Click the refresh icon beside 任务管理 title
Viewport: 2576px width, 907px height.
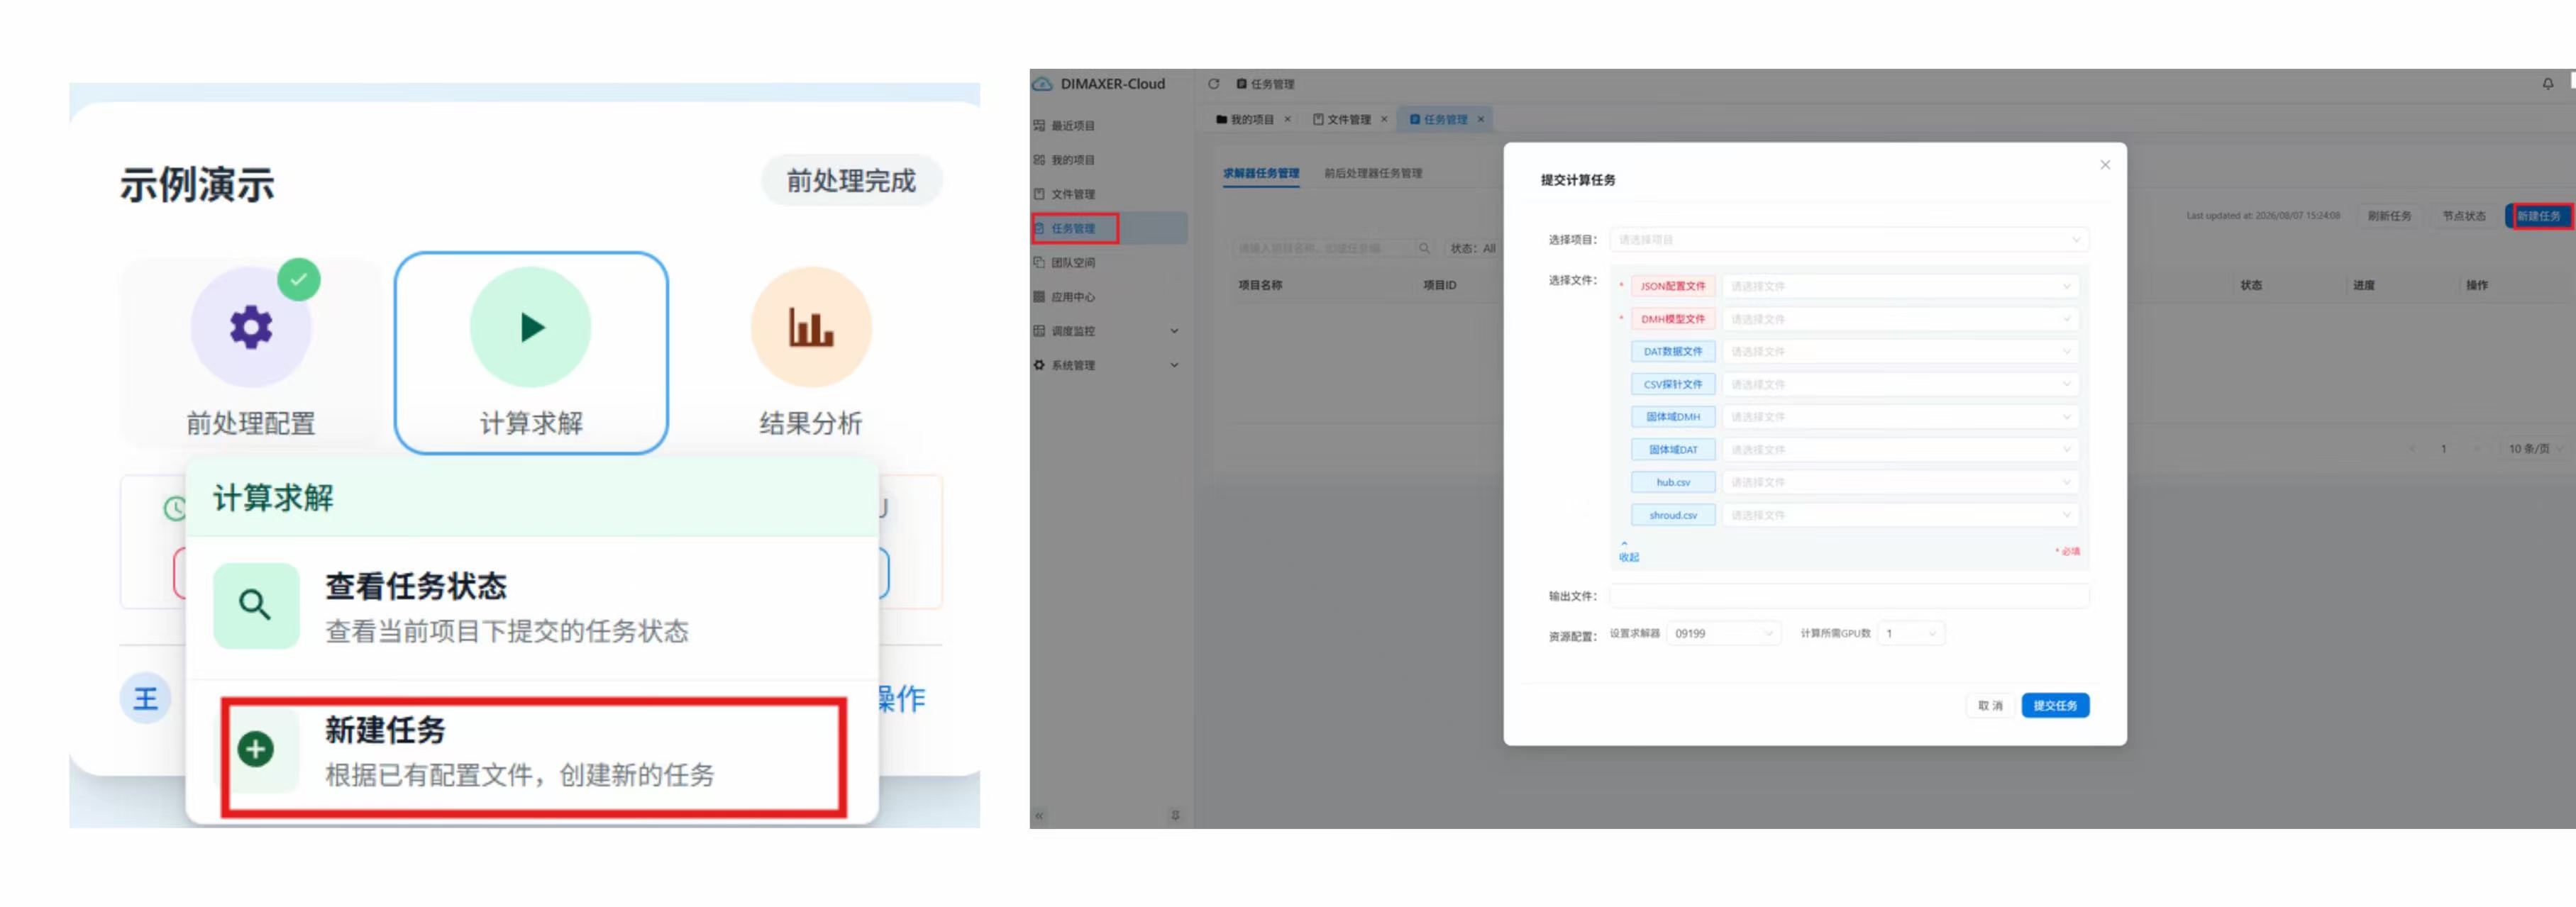point(1213,84)
